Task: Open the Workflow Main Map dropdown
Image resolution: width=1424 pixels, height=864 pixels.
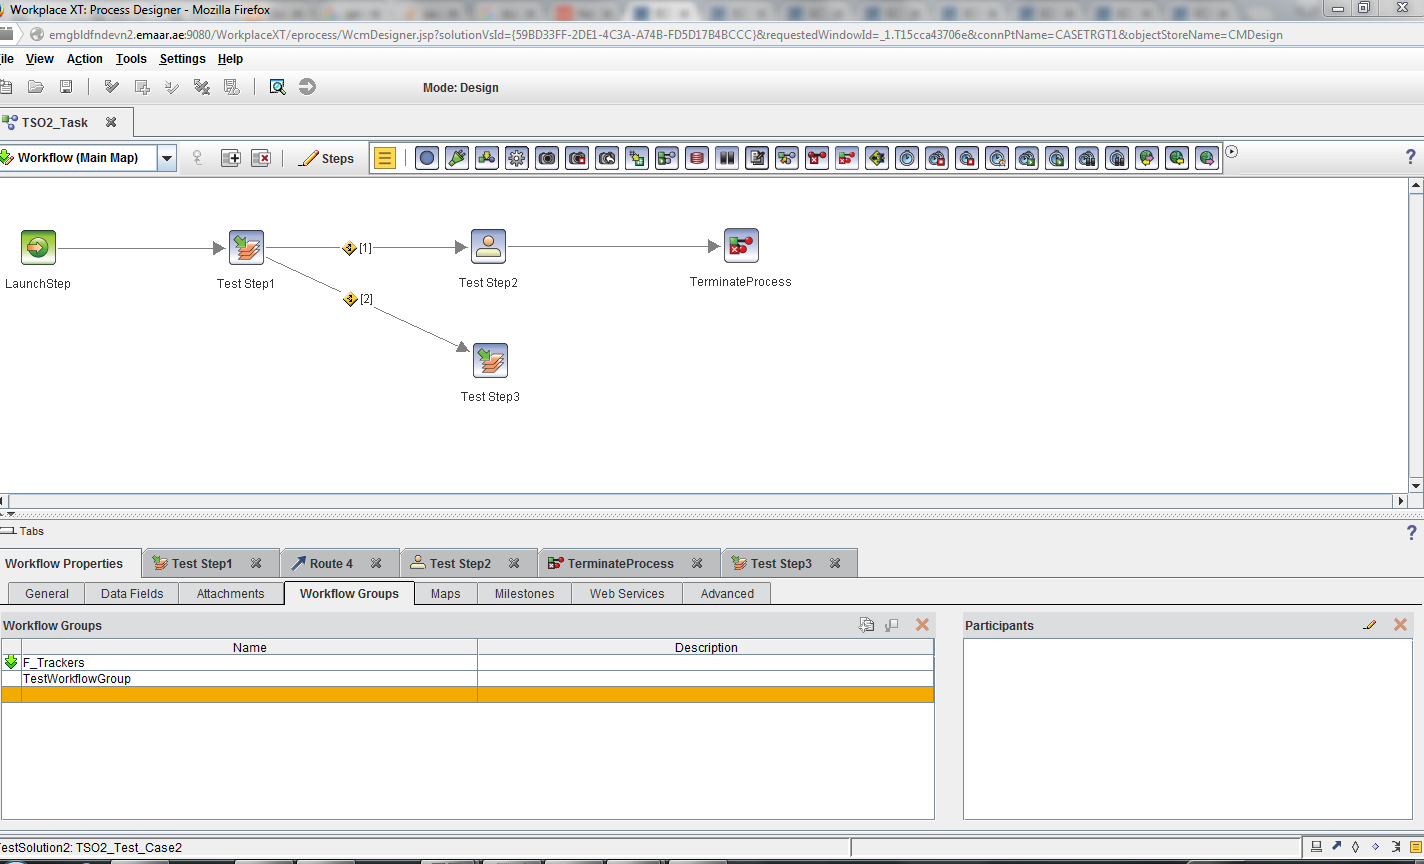Action: click(168, 157)
